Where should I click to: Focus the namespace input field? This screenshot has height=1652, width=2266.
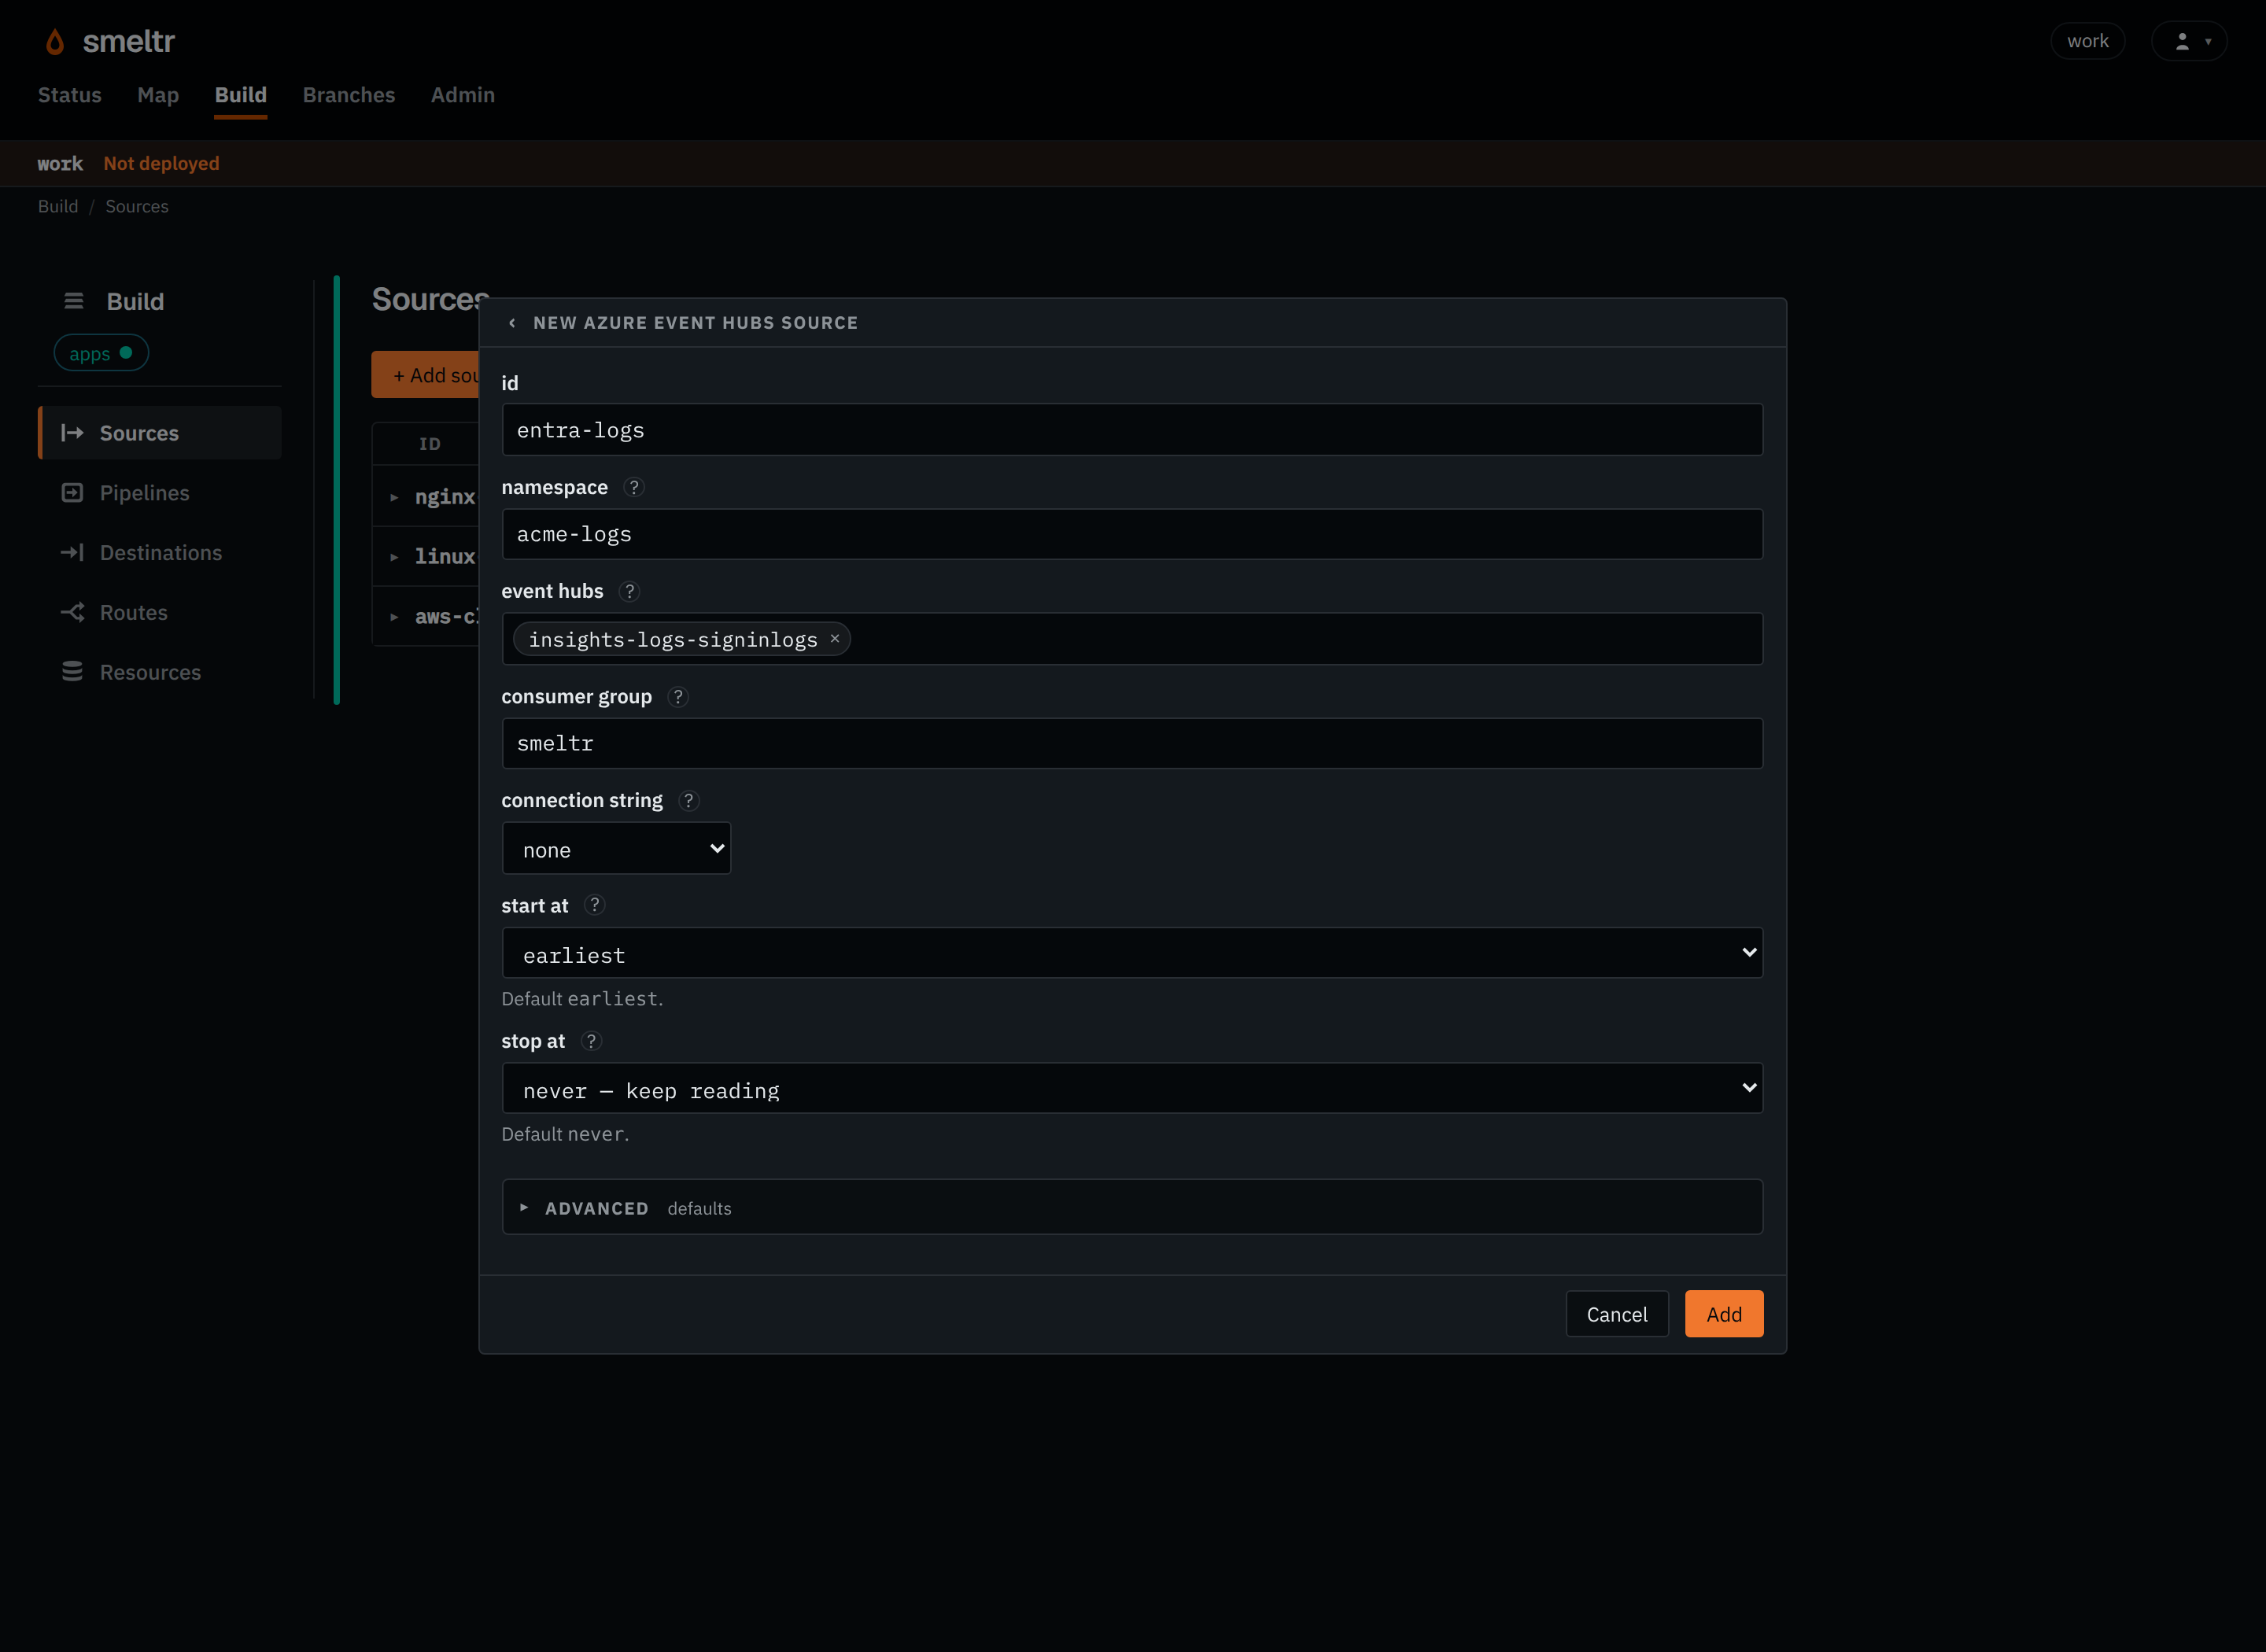(x=1132, y=534)
